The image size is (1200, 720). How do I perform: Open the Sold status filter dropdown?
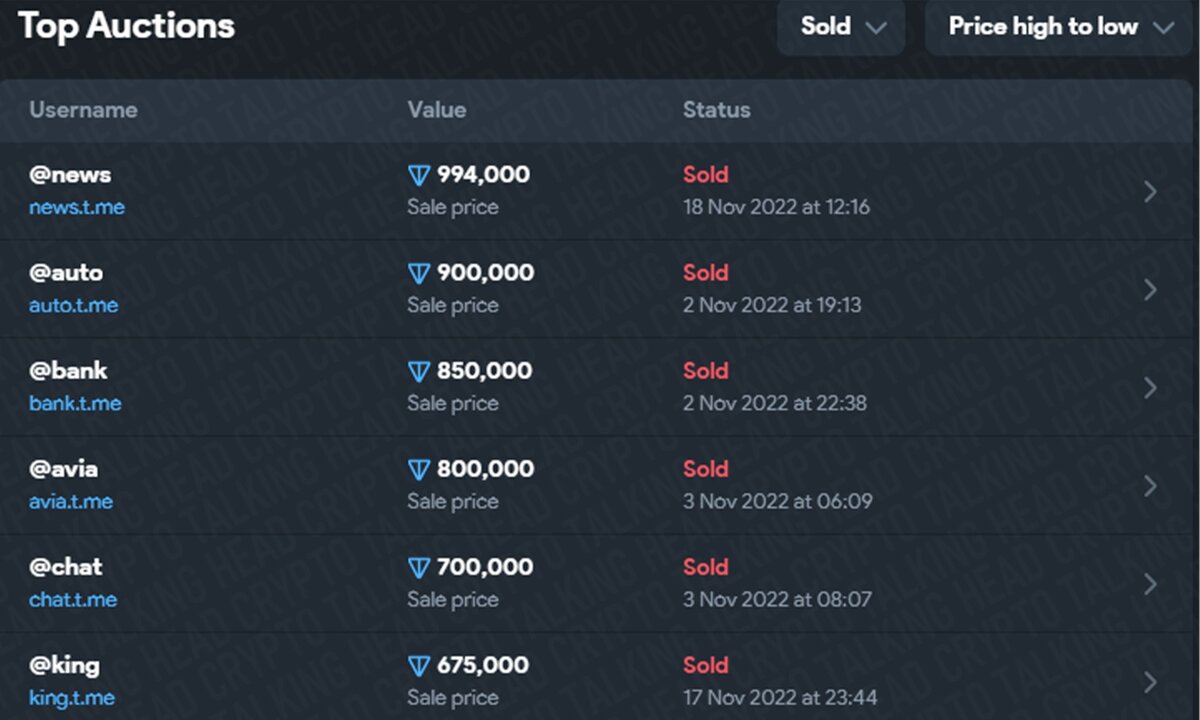click(x=842, y=27)
